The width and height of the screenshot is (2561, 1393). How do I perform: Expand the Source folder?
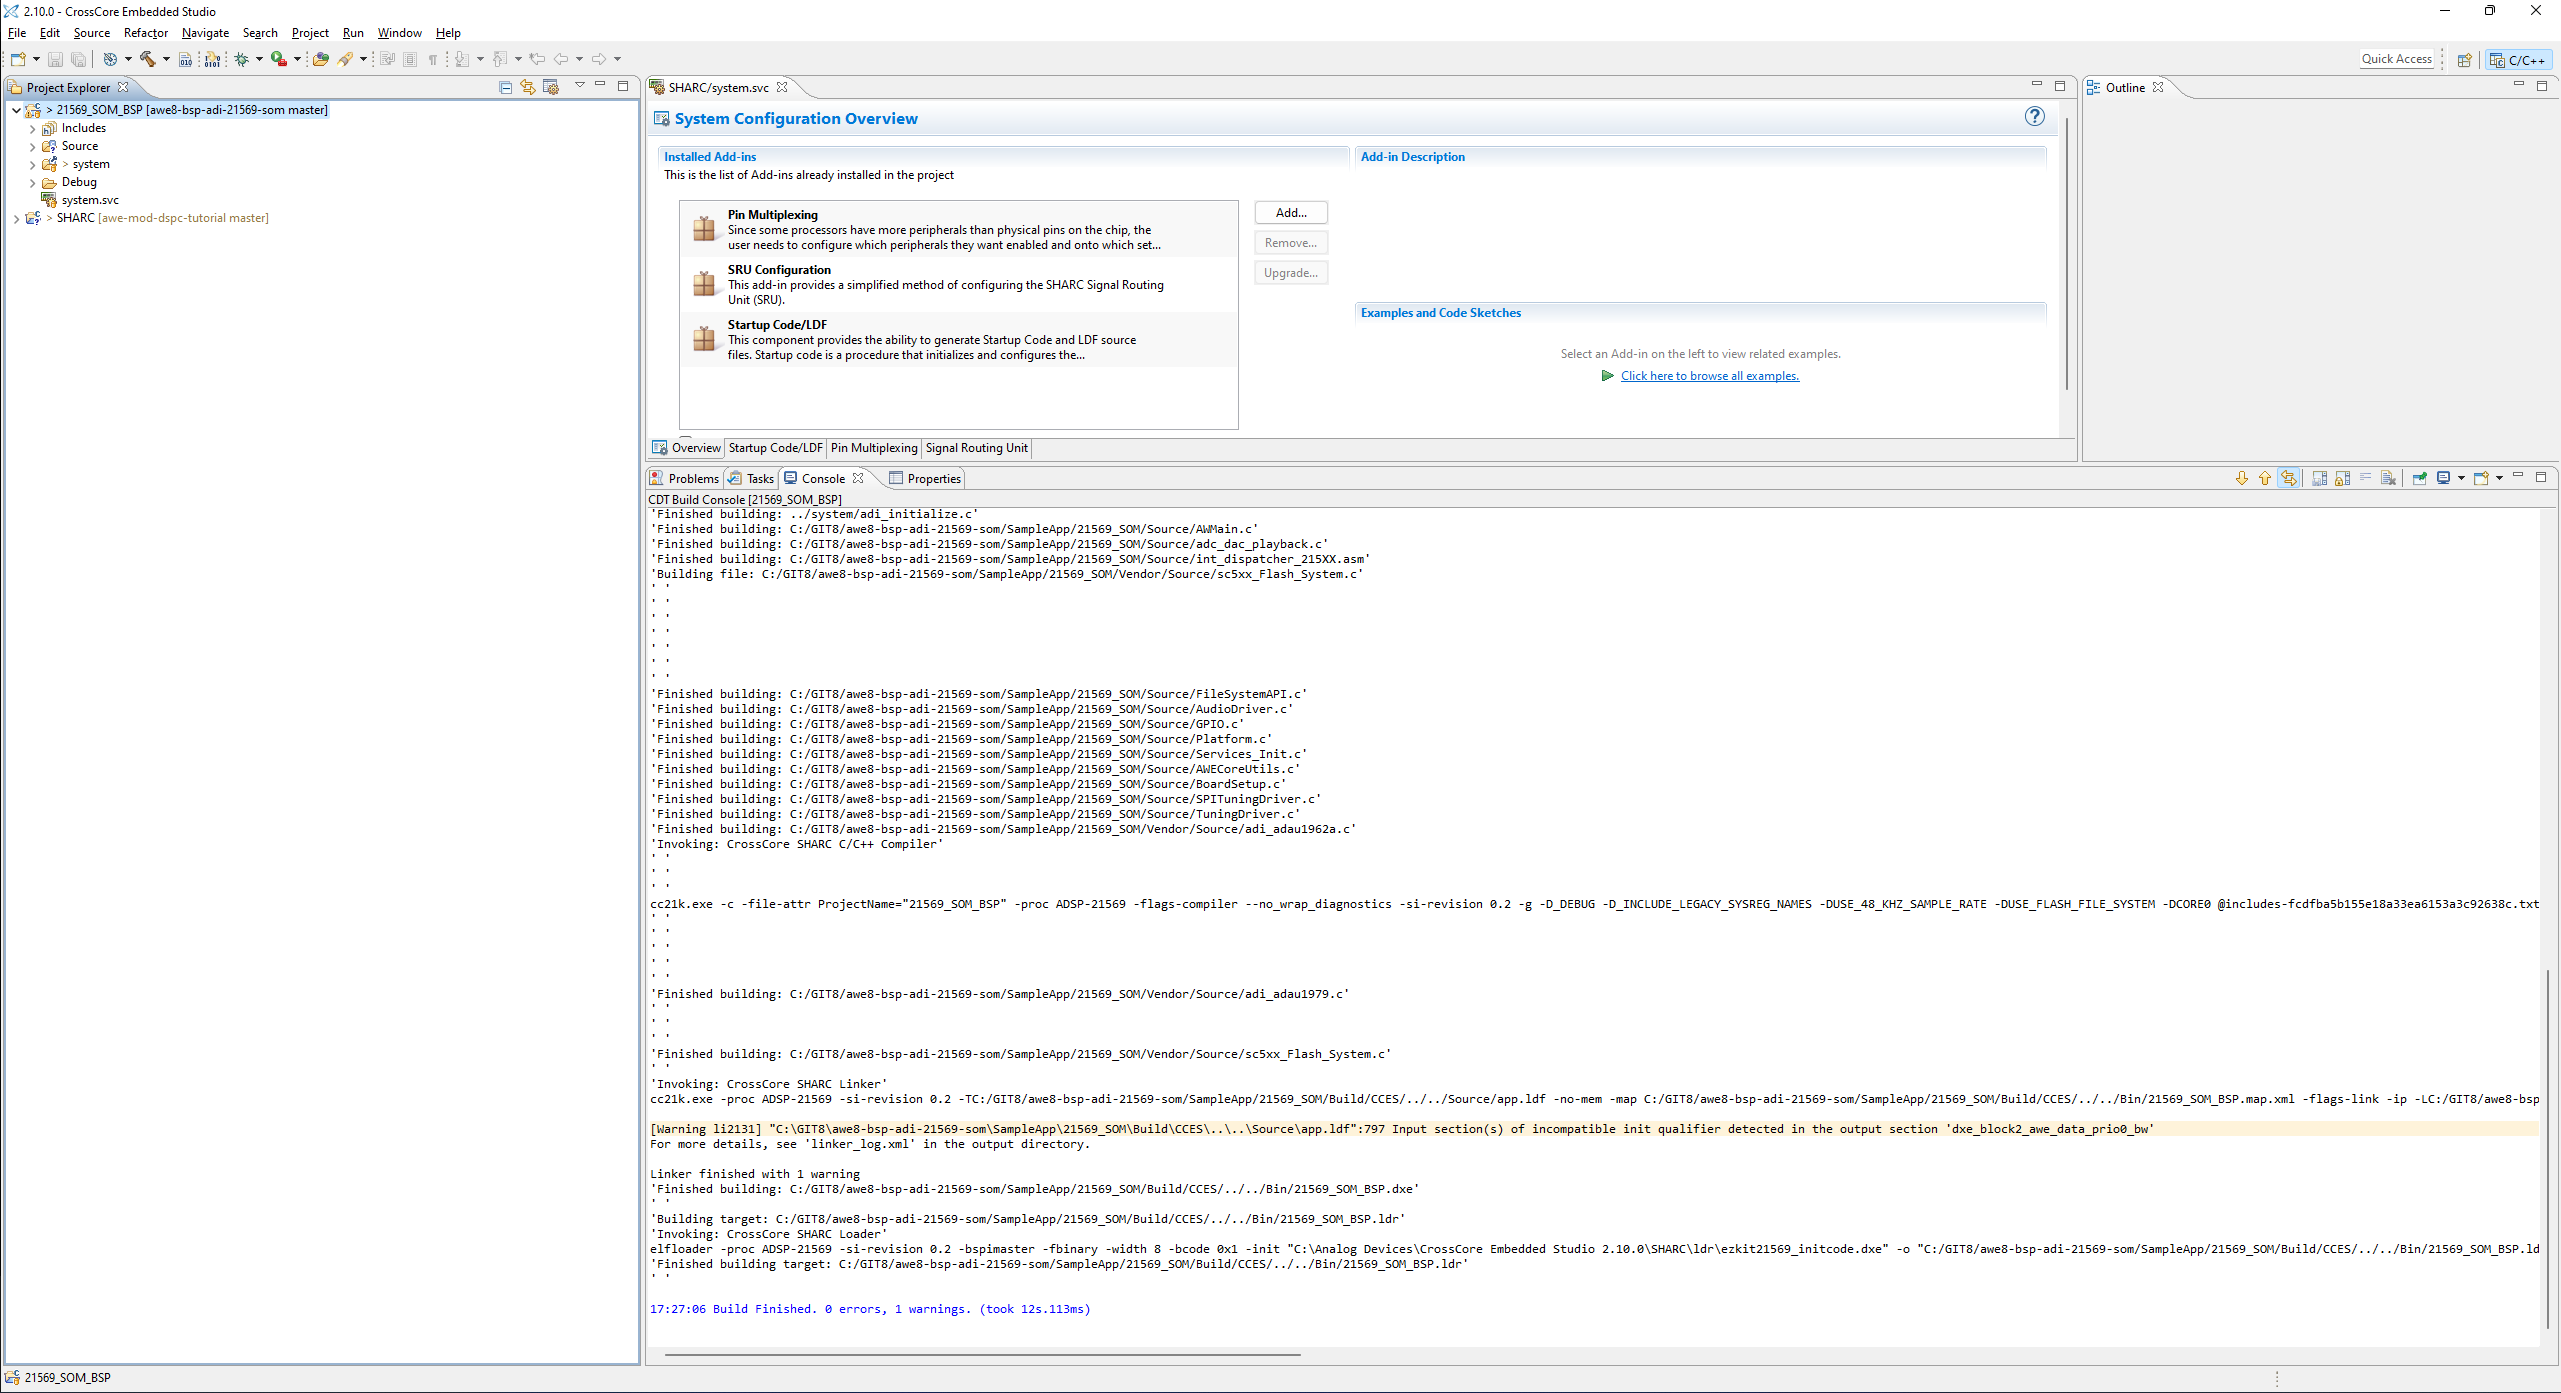32,146
